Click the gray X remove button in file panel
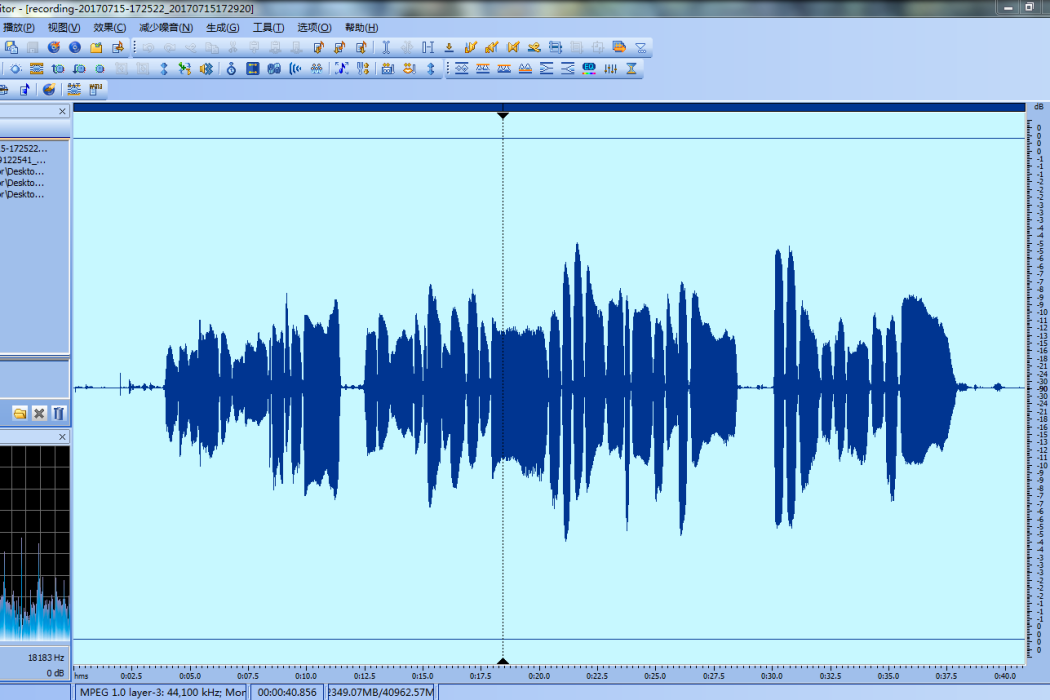1050x700 pixels. 39,413
